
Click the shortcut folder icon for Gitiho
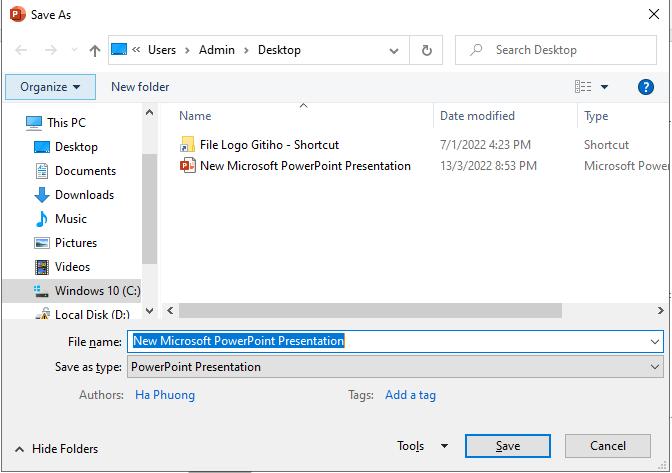point(187,144)
